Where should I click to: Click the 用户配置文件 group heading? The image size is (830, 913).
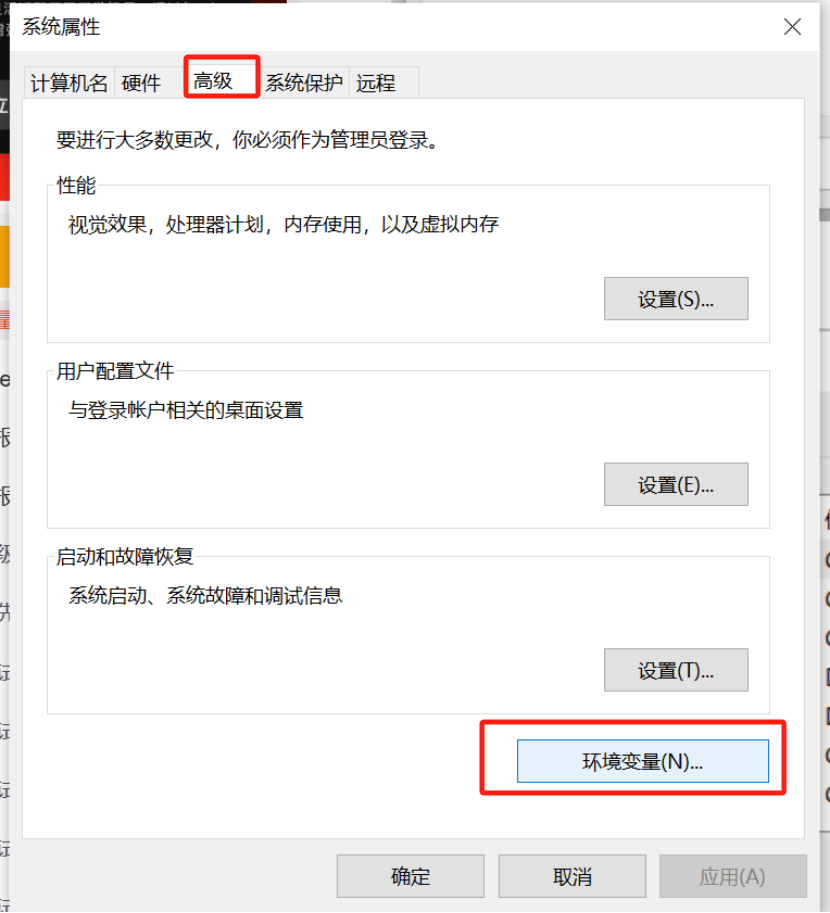(x=115, y=371)
